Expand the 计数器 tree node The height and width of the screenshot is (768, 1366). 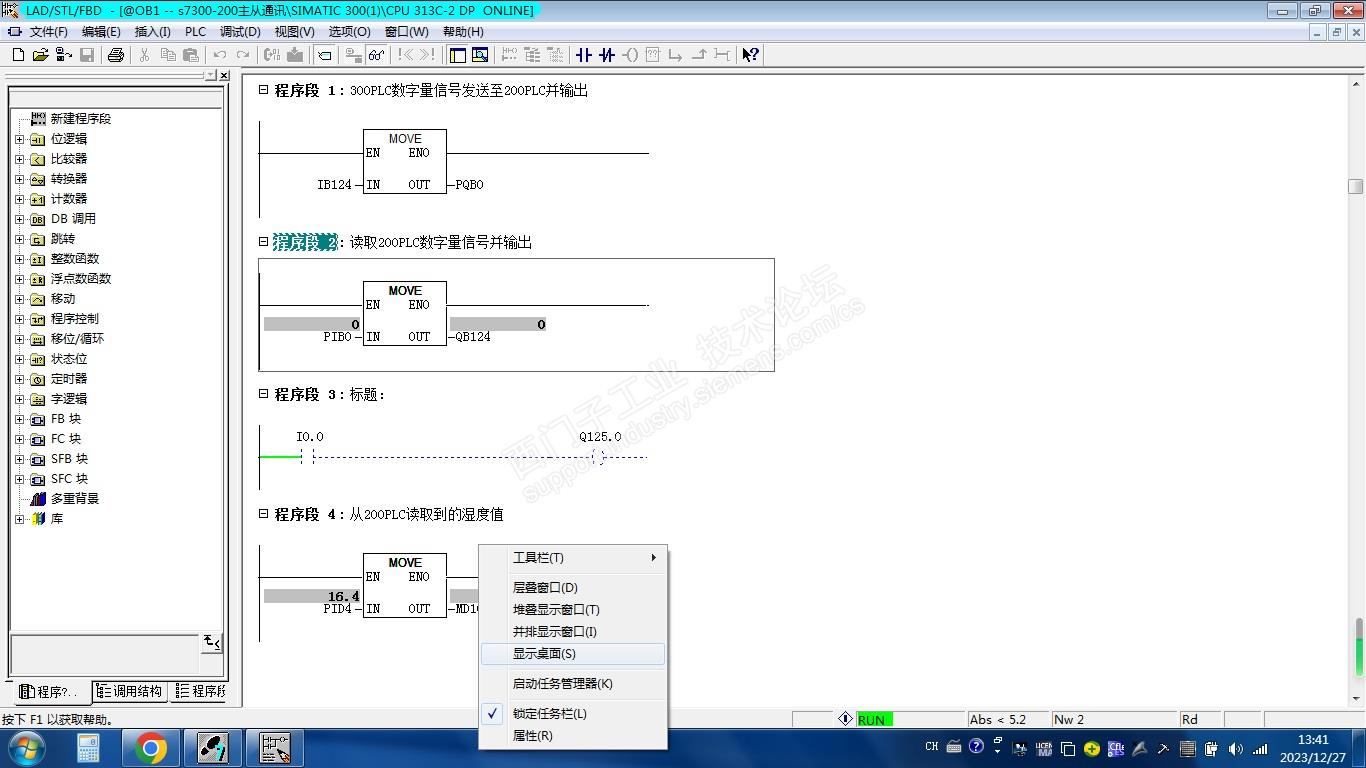(19, 199)
